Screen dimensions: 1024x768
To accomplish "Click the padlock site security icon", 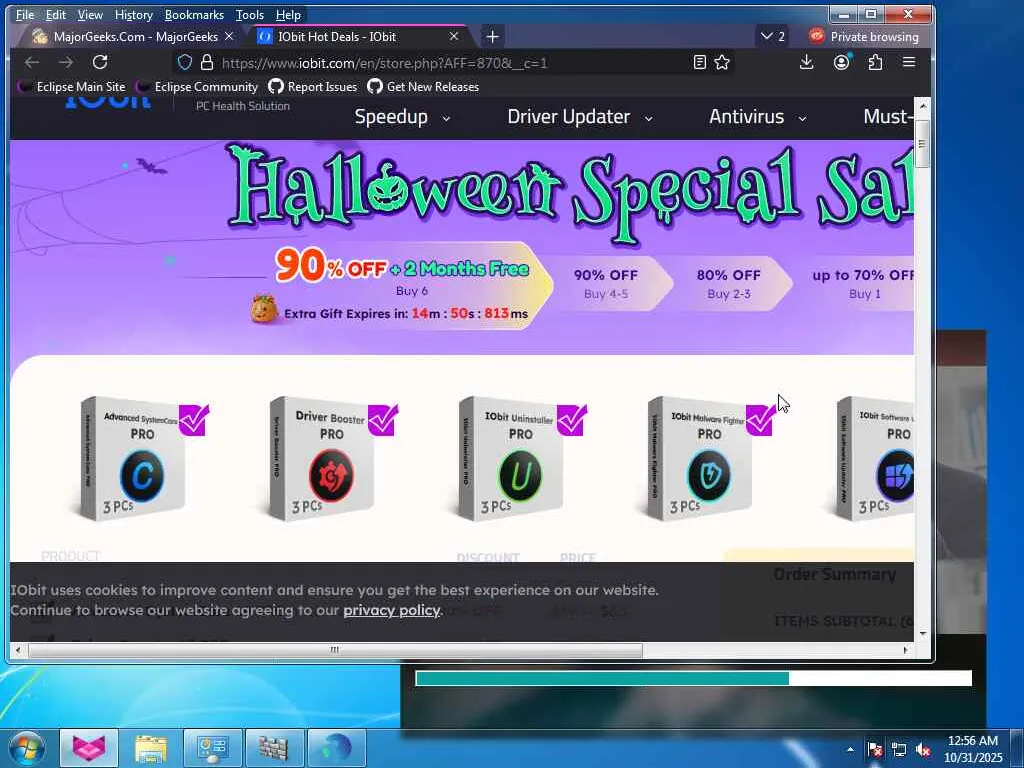I will point(207,62).
